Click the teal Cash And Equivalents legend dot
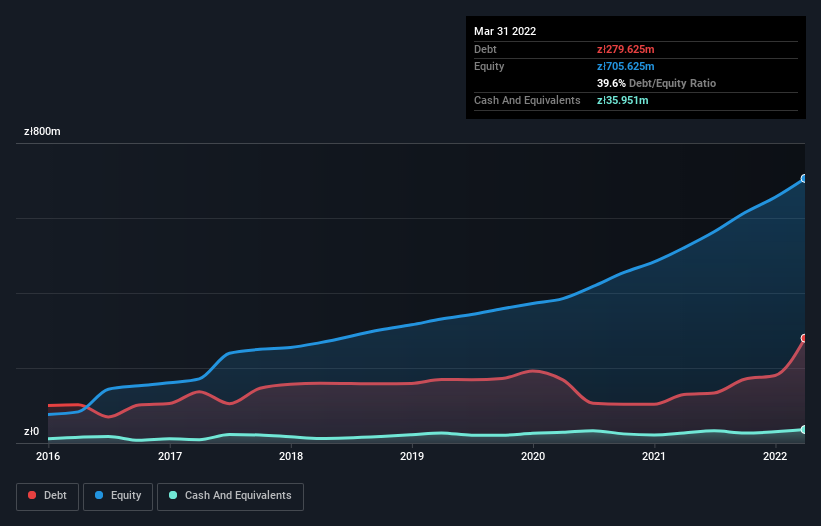 point(173,495)
